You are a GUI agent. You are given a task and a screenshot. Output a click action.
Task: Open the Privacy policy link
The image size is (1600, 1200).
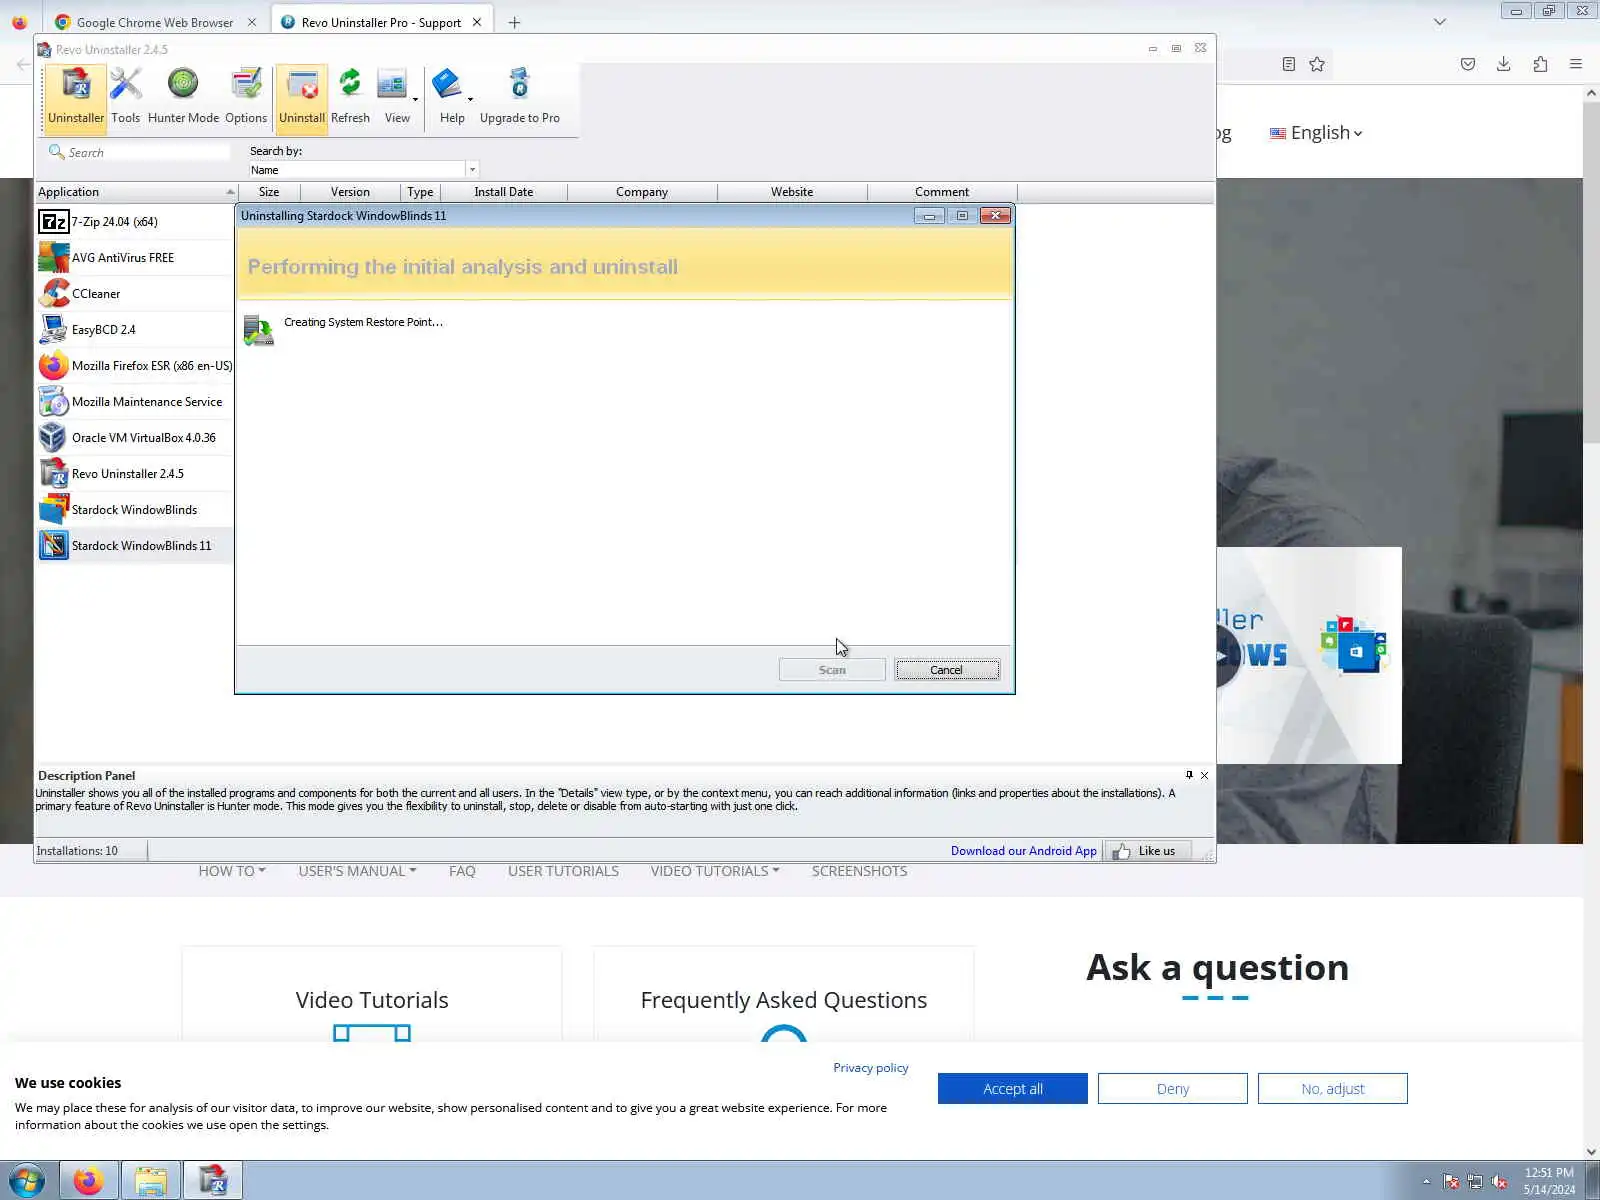(x=871, y=1068)
